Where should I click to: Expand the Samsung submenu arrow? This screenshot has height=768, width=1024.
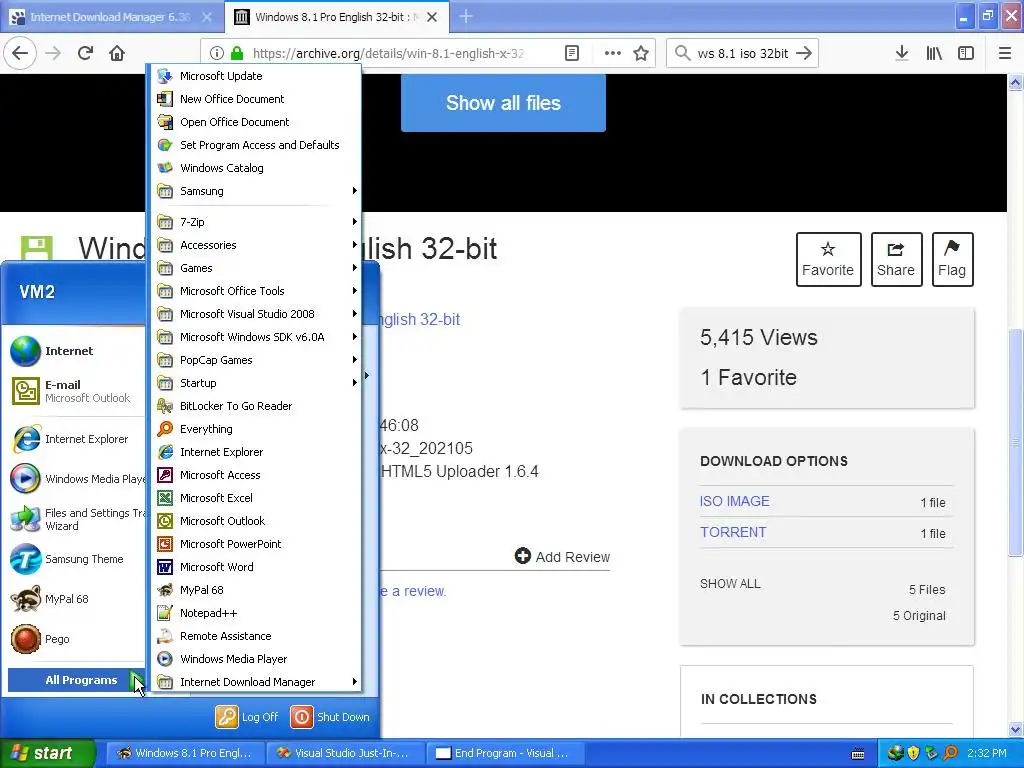(x=355, y=191)
